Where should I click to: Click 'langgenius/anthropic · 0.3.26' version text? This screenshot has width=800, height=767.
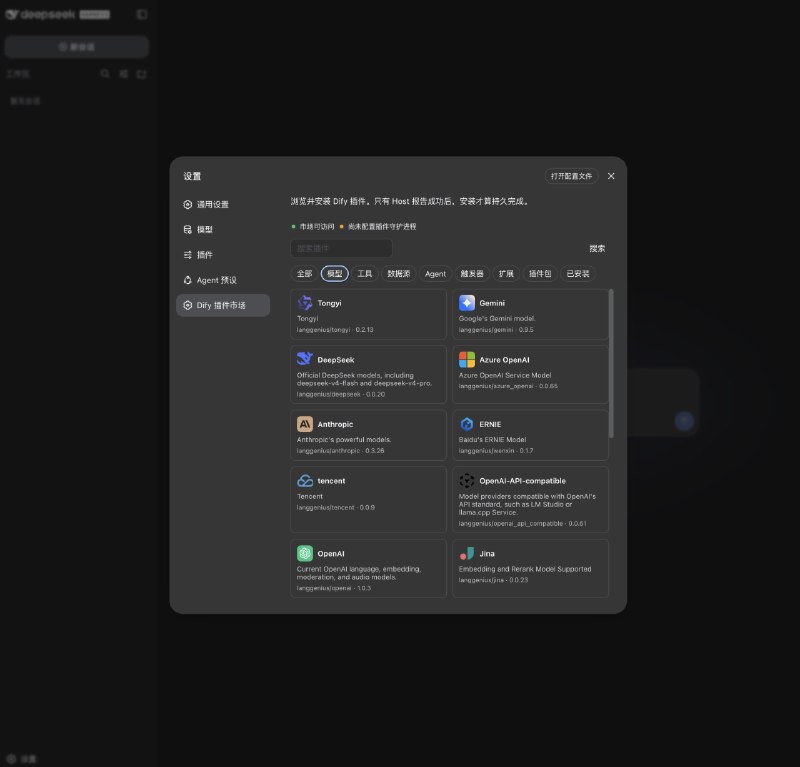pyautogui.click(x=340, y=451)
